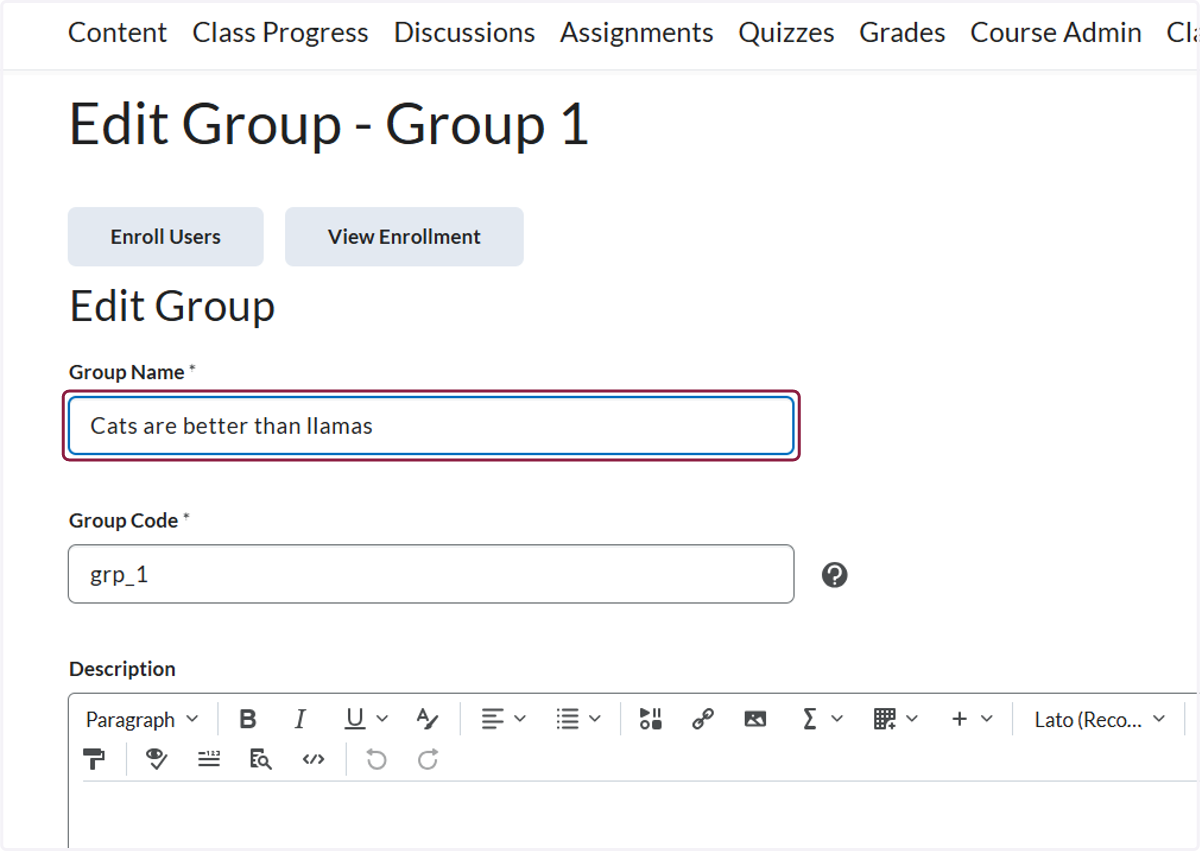1200x851 pixels.
Task: Open the underline options dropdown arrow
Action: 382,719
